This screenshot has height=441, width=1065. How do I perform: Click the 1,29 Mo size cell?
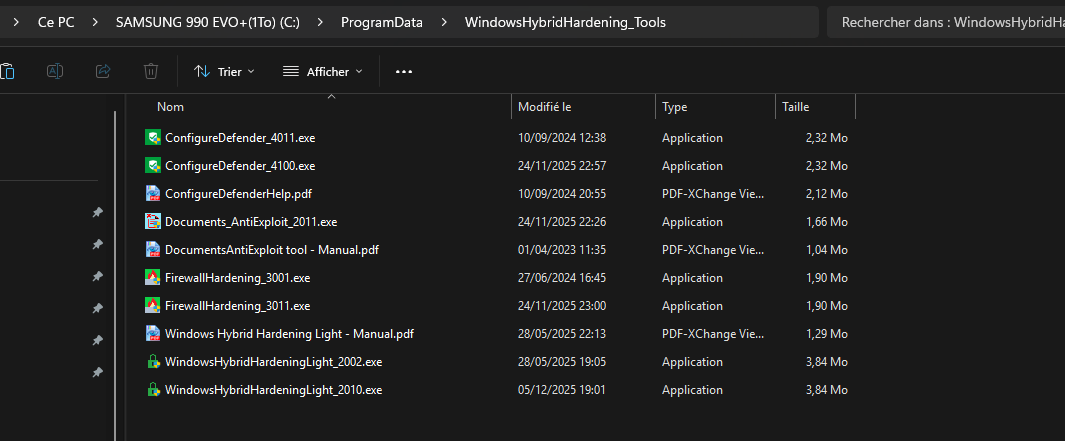pos(827,334)
